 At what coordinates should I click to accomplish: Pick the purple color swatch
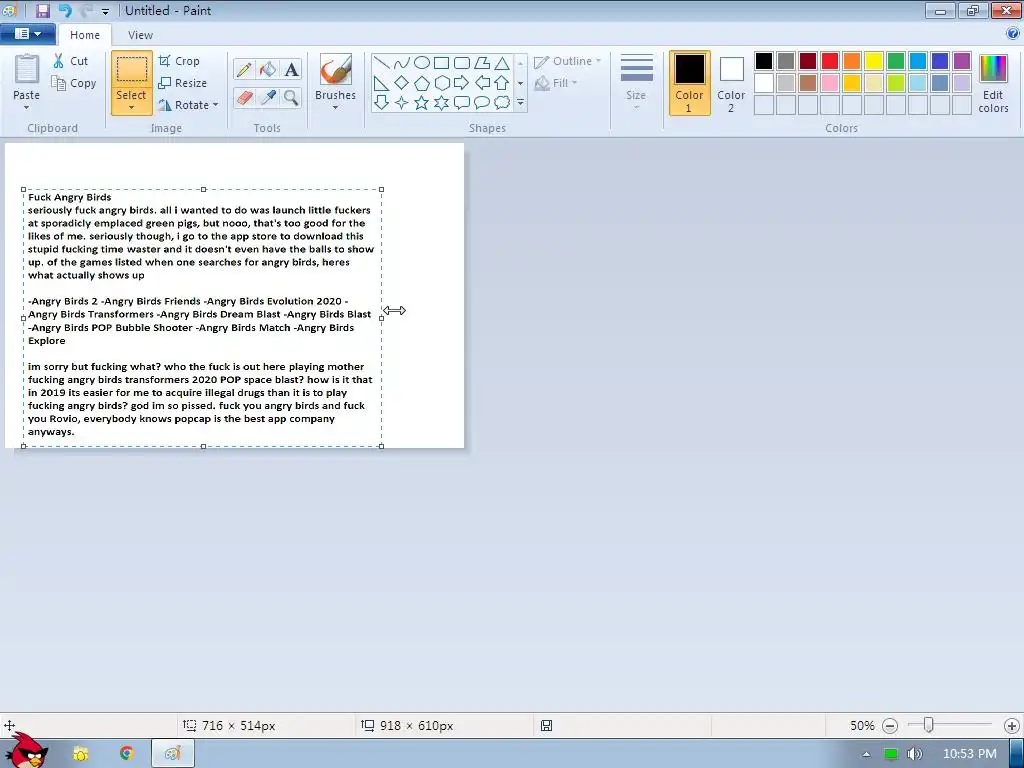tap(961, 61)
